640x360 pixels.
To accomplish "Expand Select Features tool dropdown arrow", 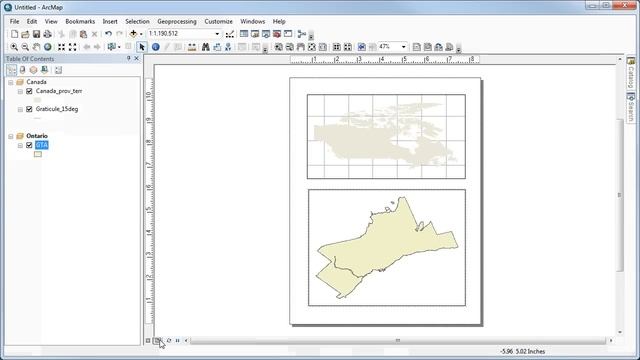I will point(119,47).
